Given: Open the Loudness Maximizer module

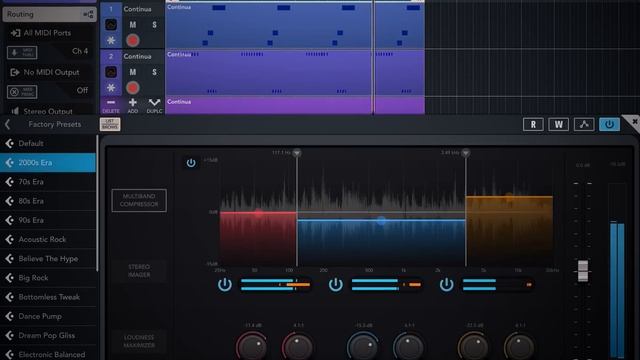Looking at the screenshot, I should [139, 341].
